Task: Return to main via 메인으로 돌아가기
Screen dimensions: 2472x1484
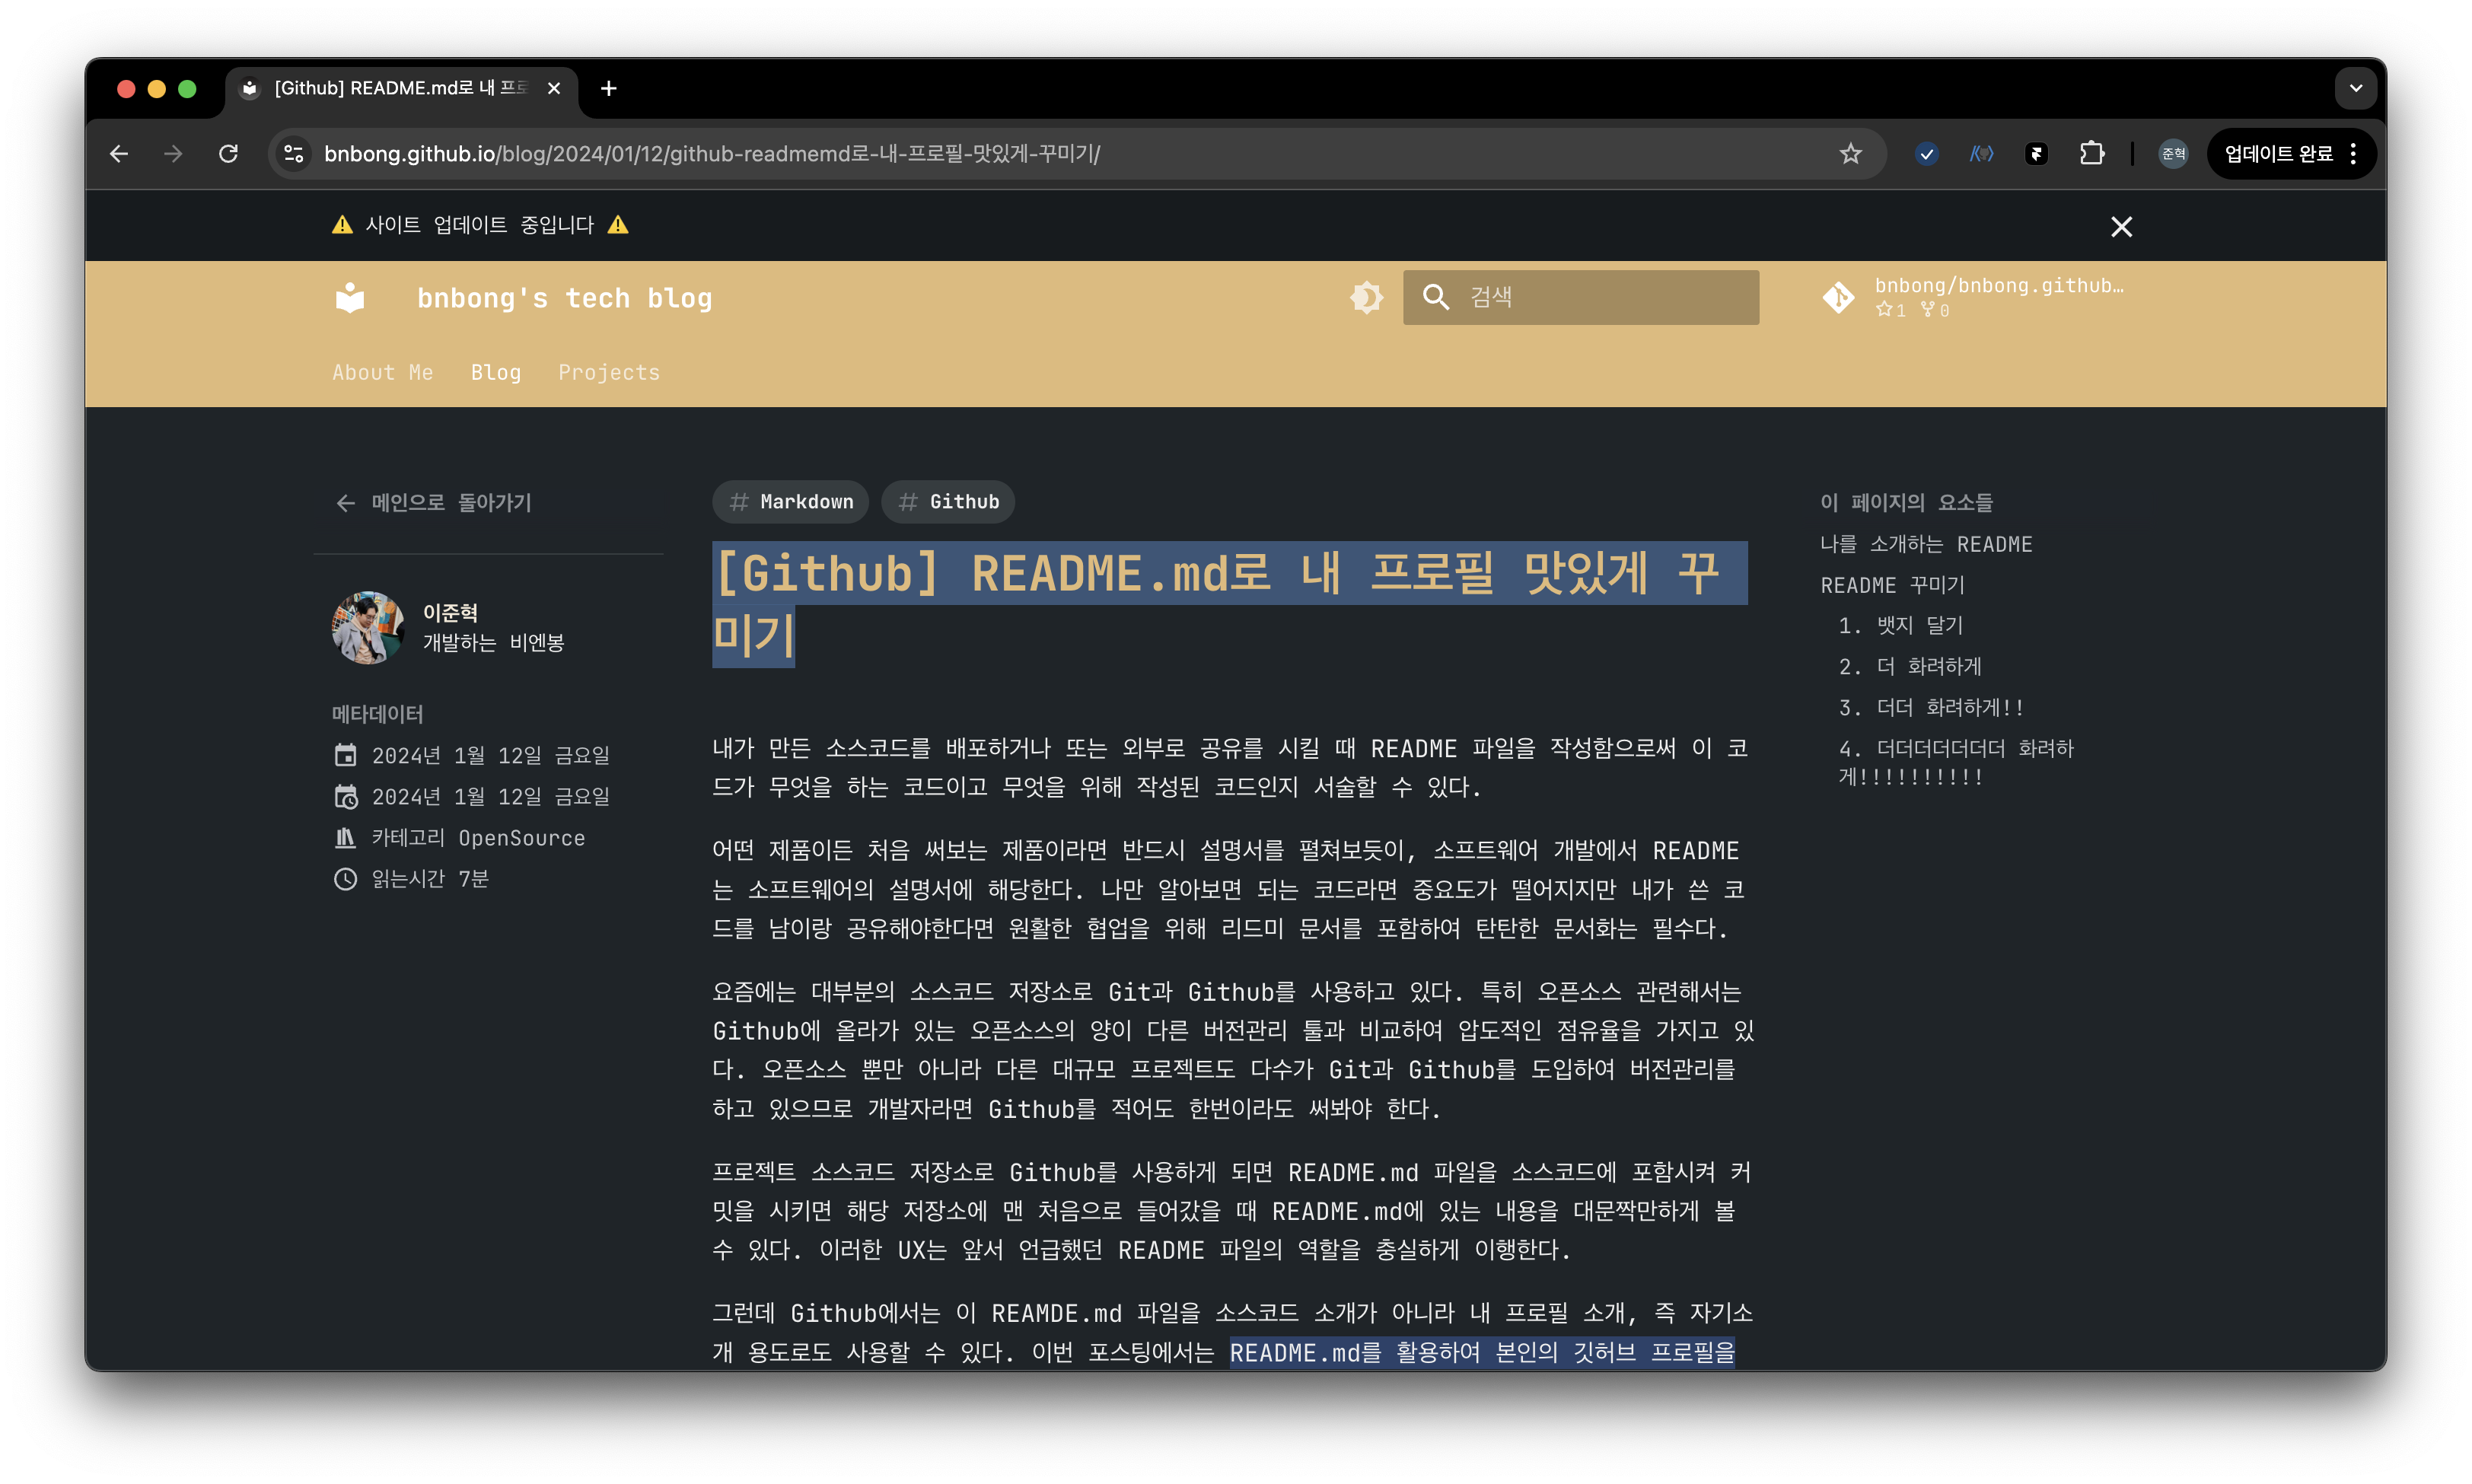Action: coord(434,502)
